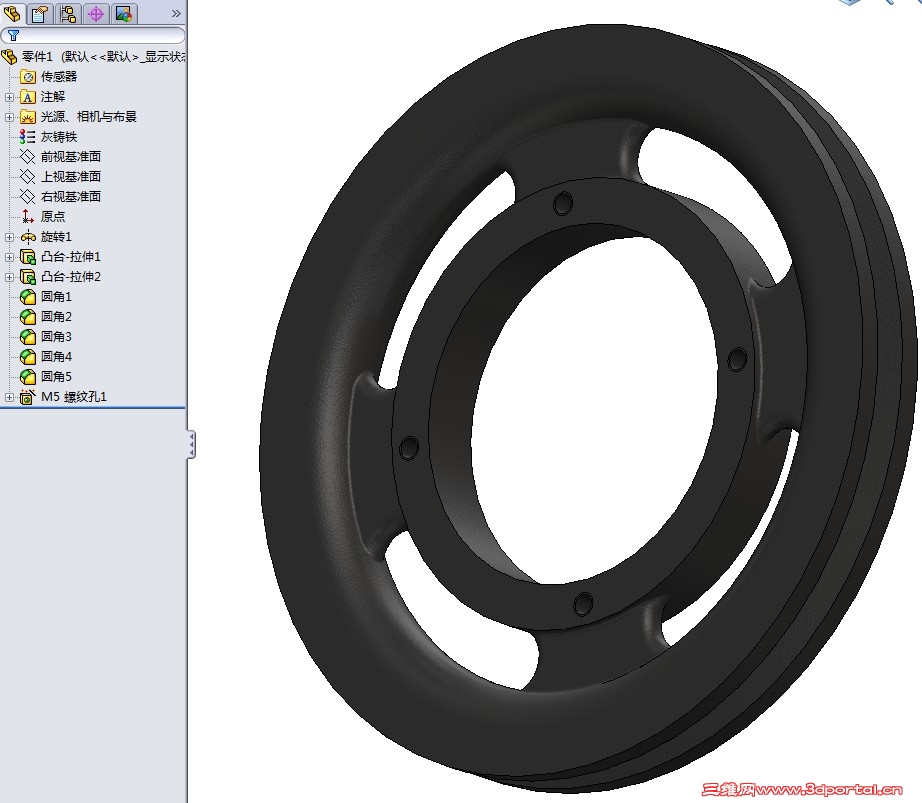Click the annotations folder icon
This screenshot has width=922, height=803.
[x=28, y=97]
